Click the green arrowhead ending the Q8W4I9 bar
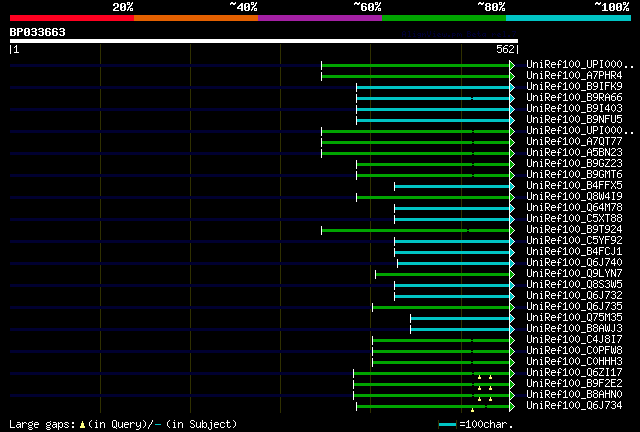Screen dimensions: 640x432 512,198
